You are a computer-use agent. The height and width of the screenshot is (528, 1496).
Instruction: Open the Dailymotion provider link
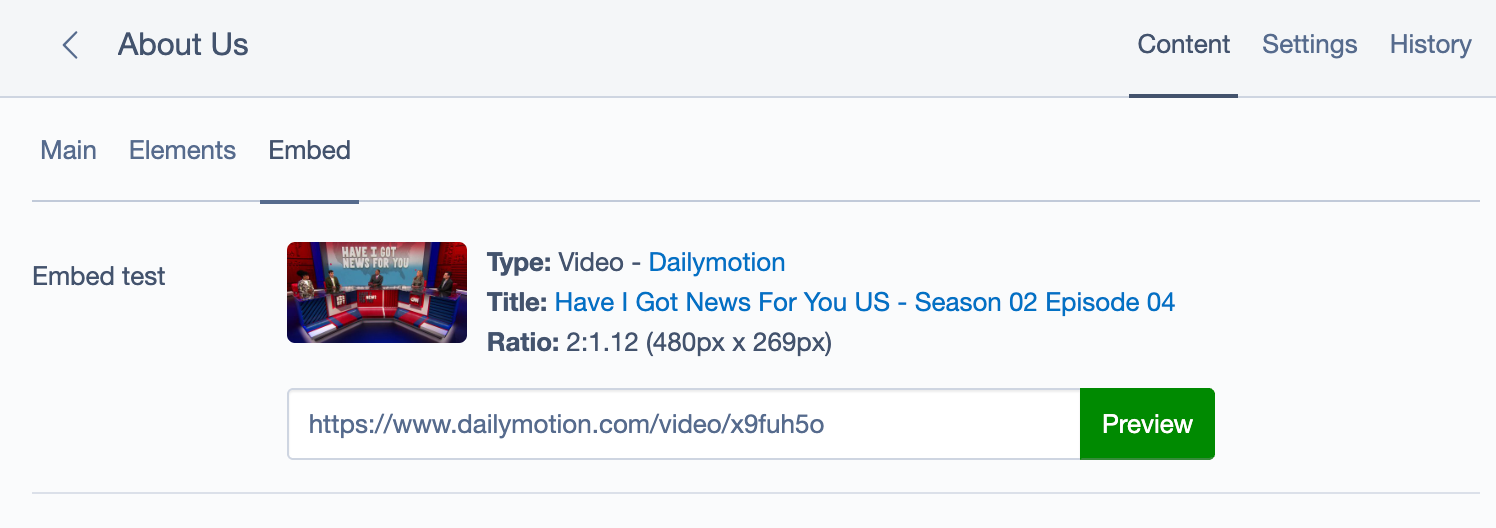pos(716,263)
